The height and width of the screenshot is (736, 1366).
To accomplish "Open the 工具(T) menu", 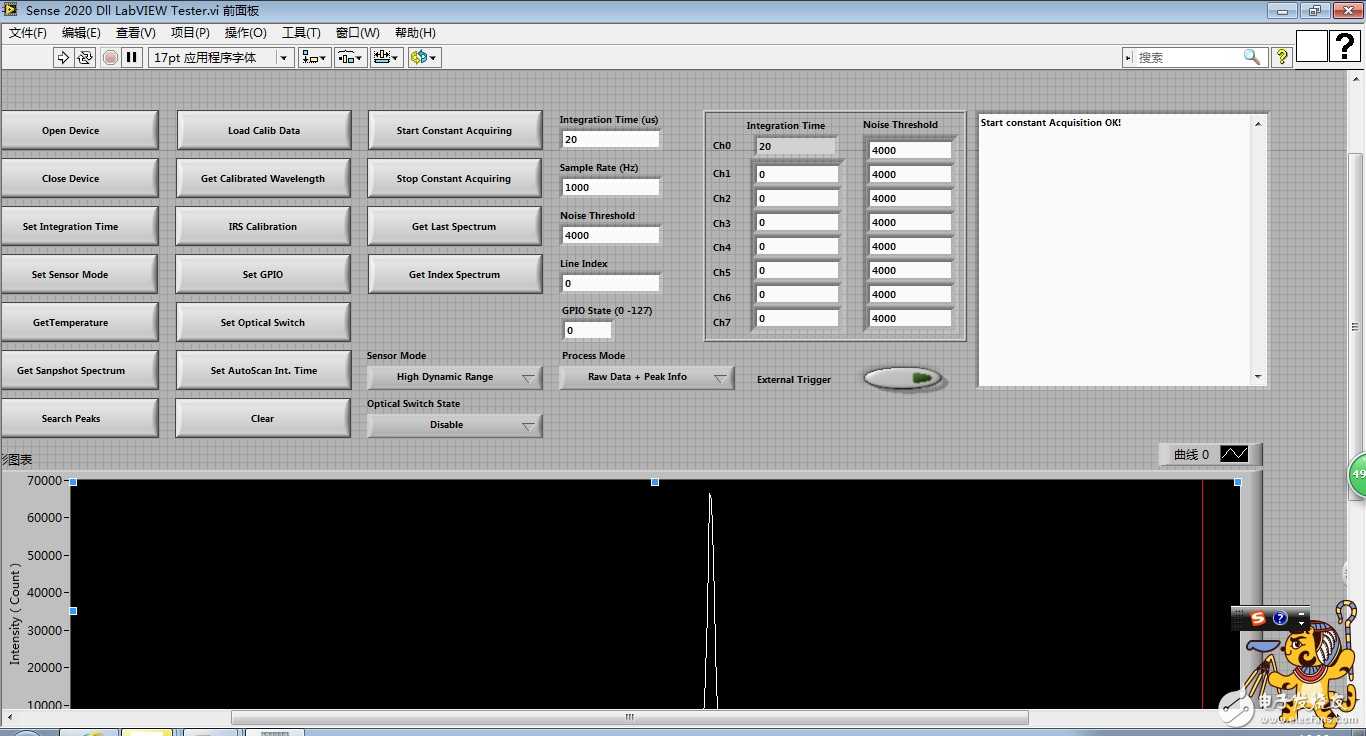I will point(301,33).
